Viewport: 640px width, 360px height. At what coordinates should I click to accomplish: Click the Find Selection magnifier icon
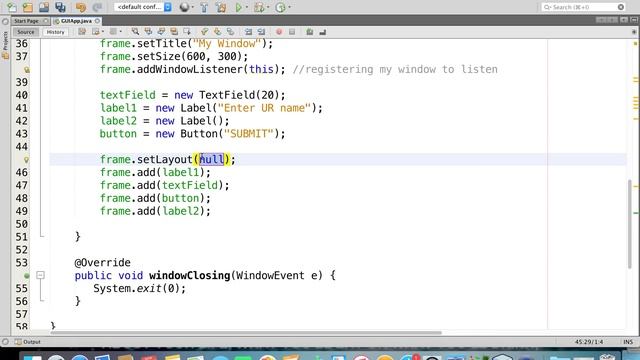tap(135, 32)
